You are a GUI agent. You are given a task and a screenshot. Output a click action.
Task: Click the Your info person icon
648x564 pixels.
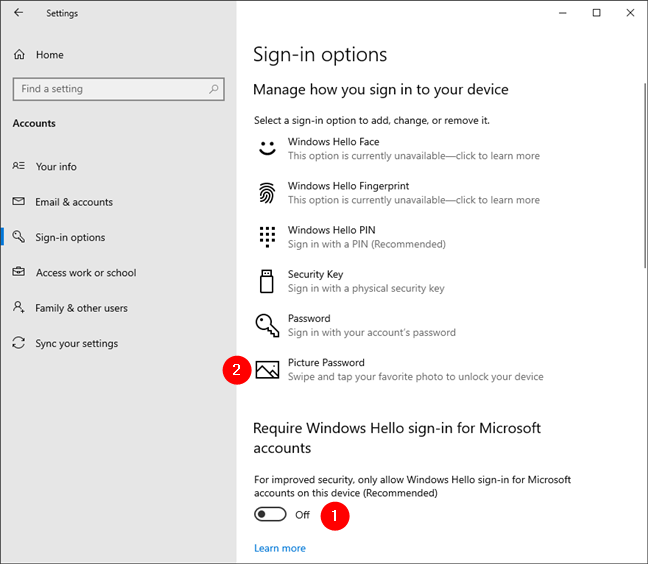[x=19, y=166]
